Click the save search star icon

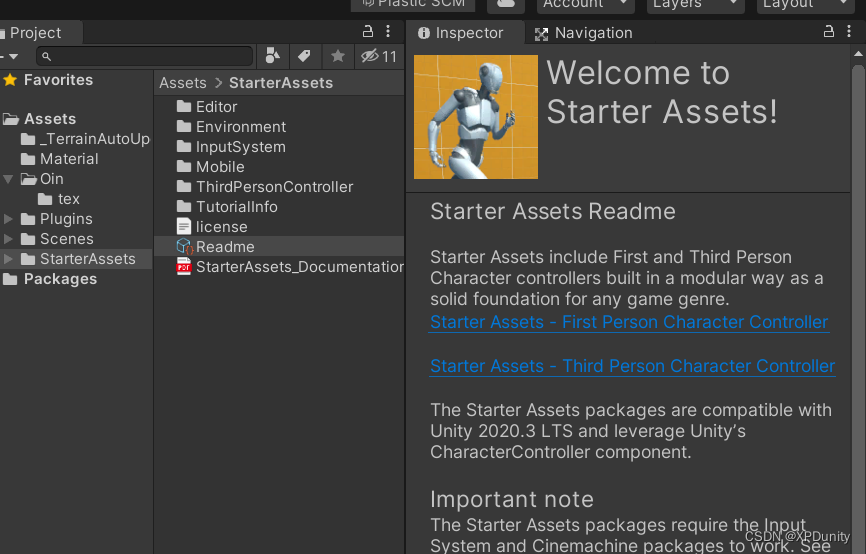pyautogui.click(x=337, y=56)
